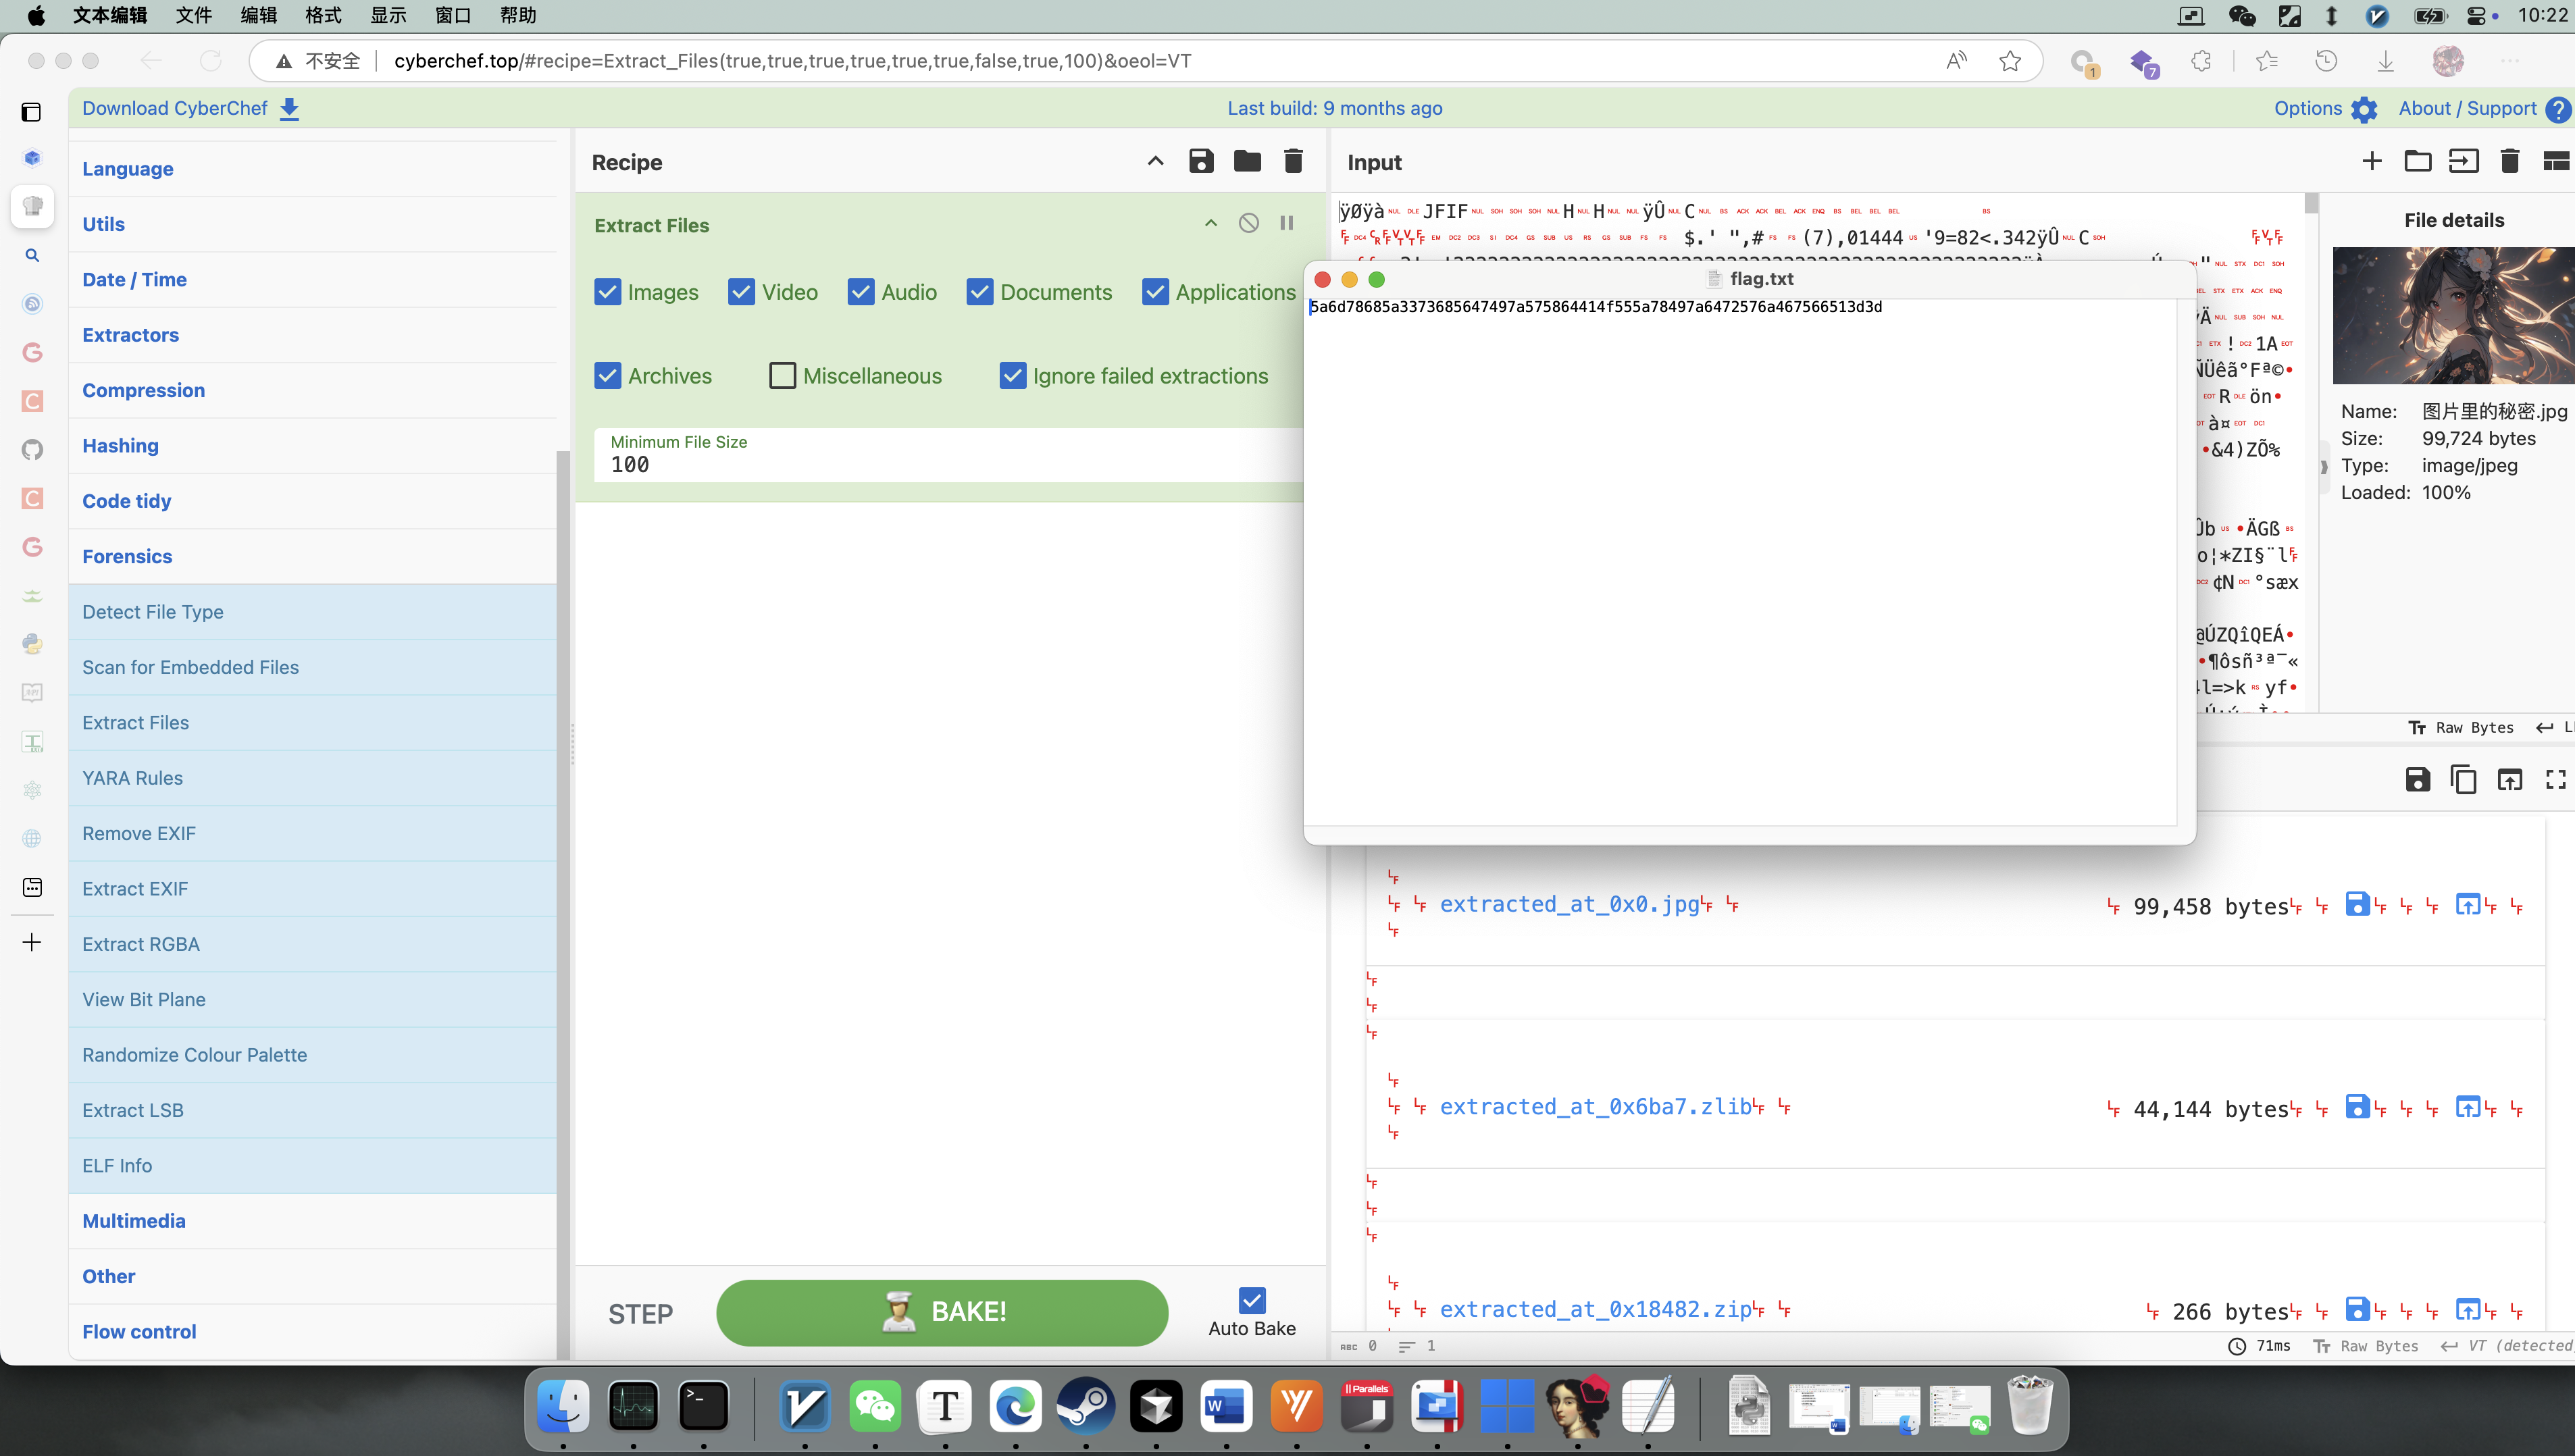
Task: Uncheck the Documents checkbox
Action: [980, 292]
